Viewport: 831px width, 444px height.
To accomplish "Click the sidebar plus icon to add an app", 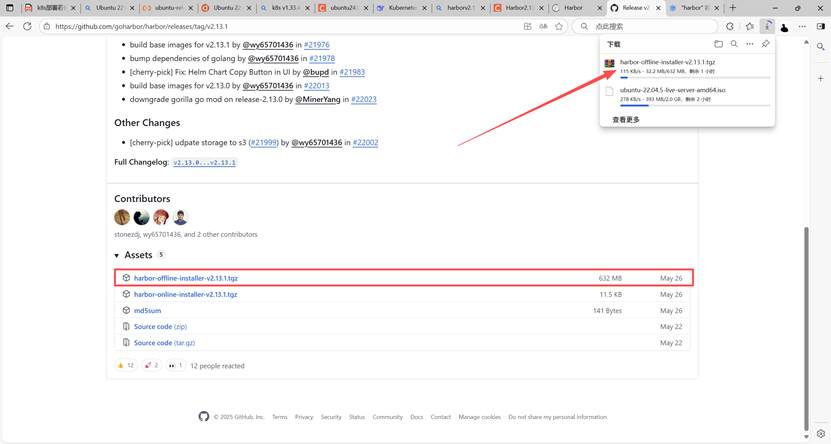I will [820, 78].
